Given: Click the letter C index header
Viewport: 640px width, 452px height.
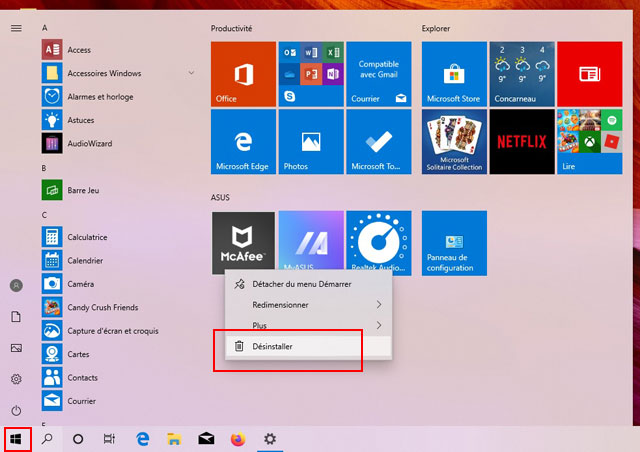Looking at the screenshot, I should (44, 215).
